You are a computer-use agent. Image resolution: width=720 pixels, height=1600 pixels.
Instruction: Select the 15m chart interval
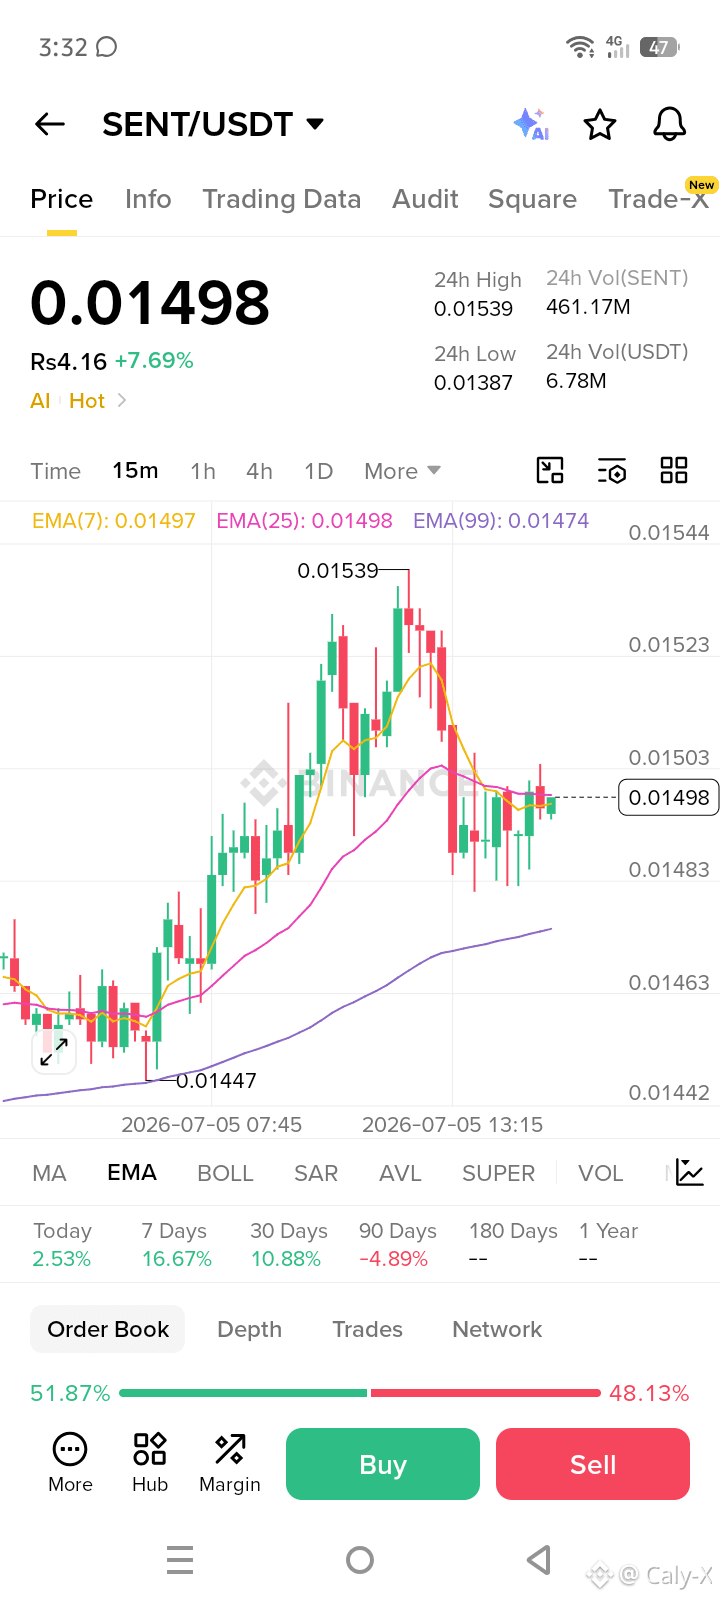pos(135,470)
